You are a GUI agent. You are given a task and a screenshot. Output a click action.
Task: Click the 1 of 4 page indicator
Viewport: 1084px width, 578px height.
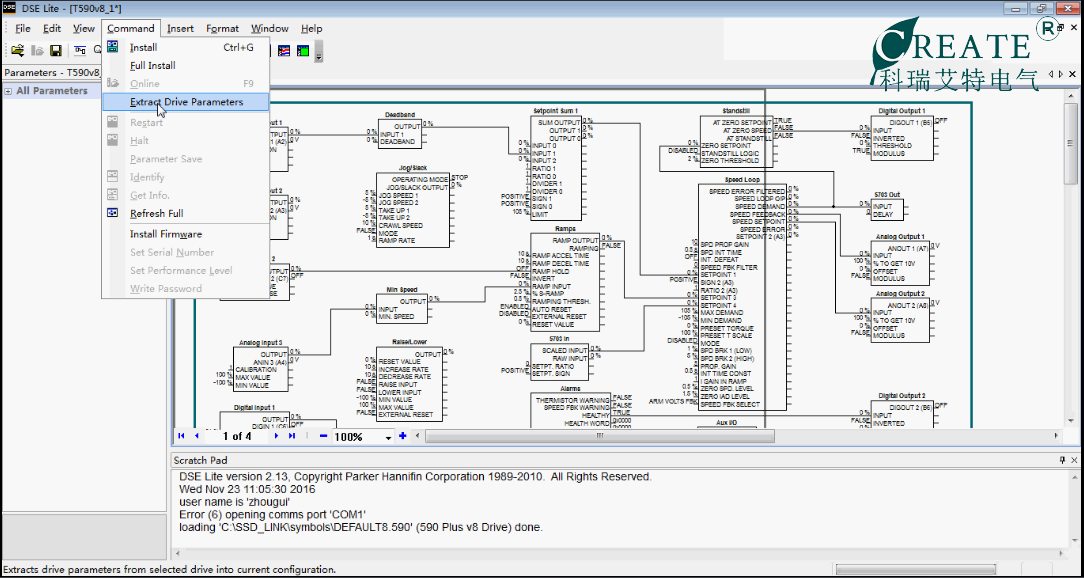pos(237,436)
